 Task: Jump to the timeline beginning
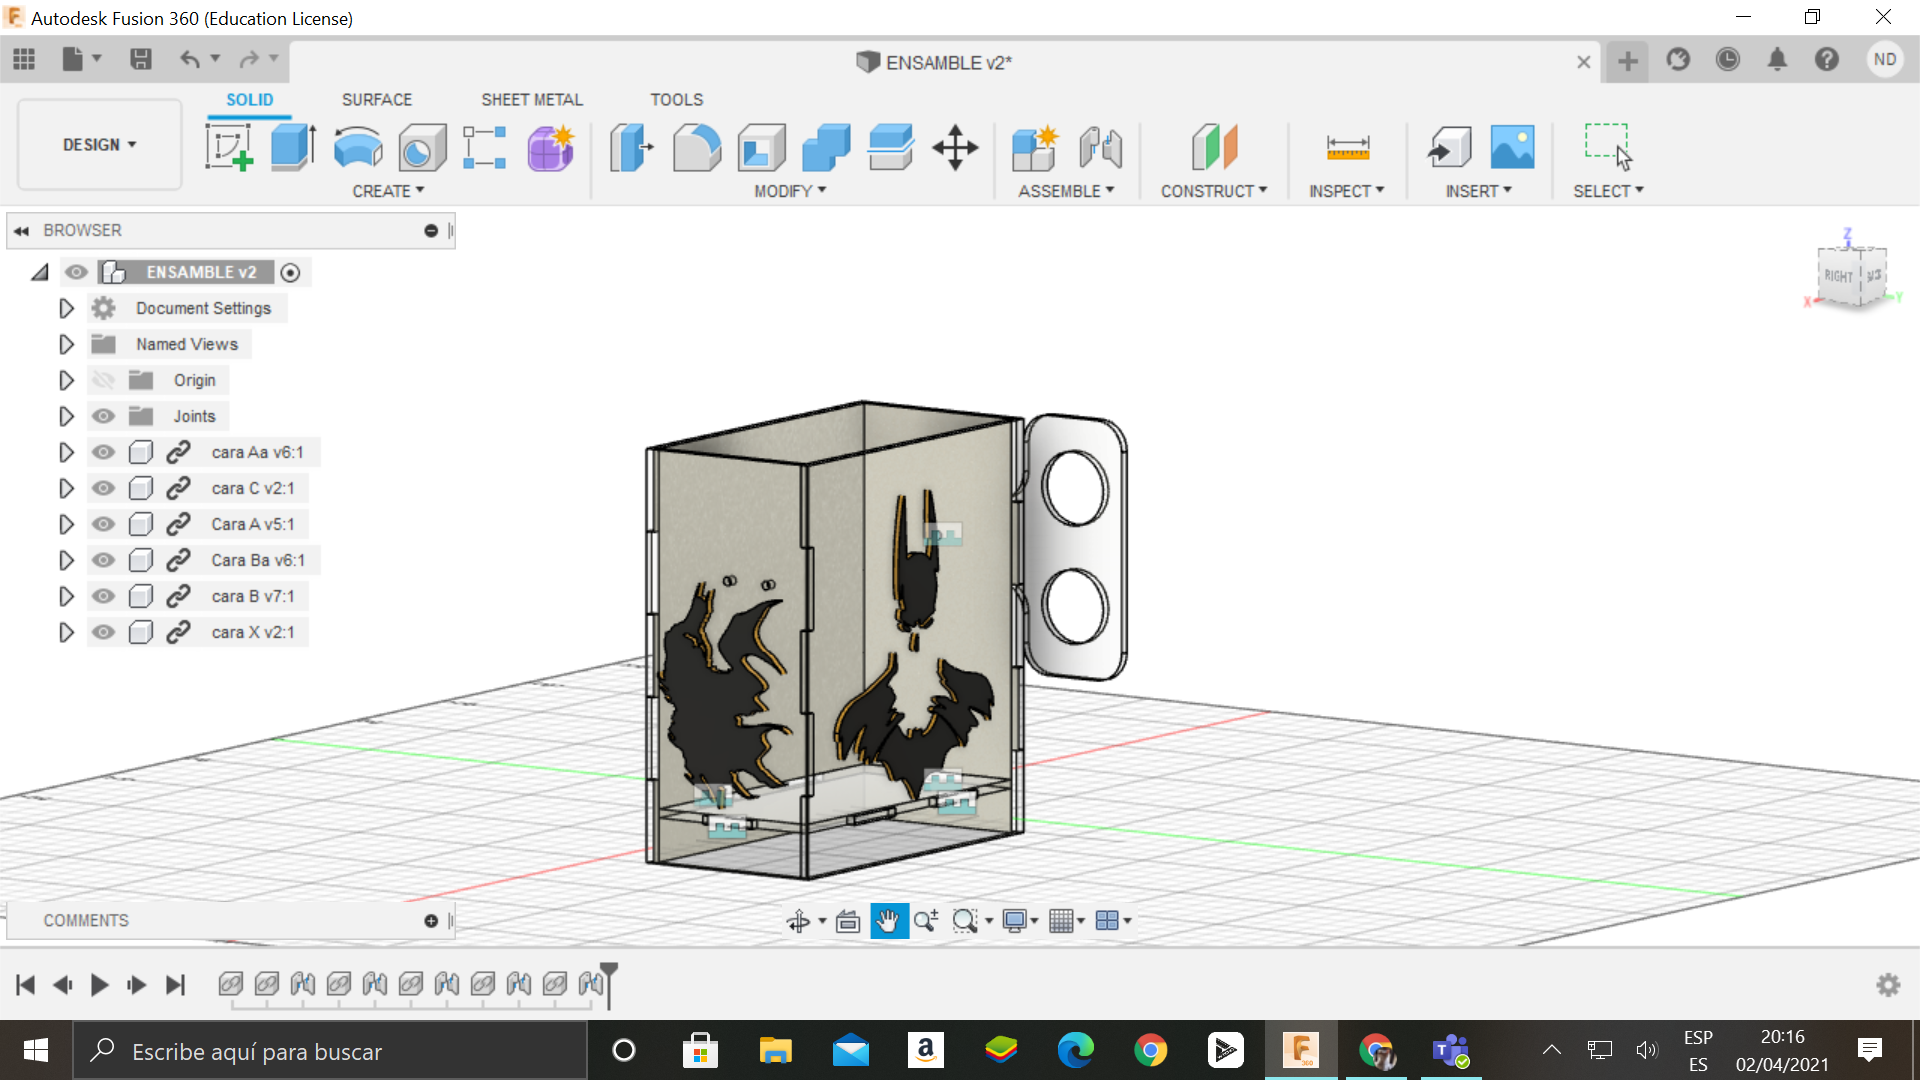coord(25,985)
